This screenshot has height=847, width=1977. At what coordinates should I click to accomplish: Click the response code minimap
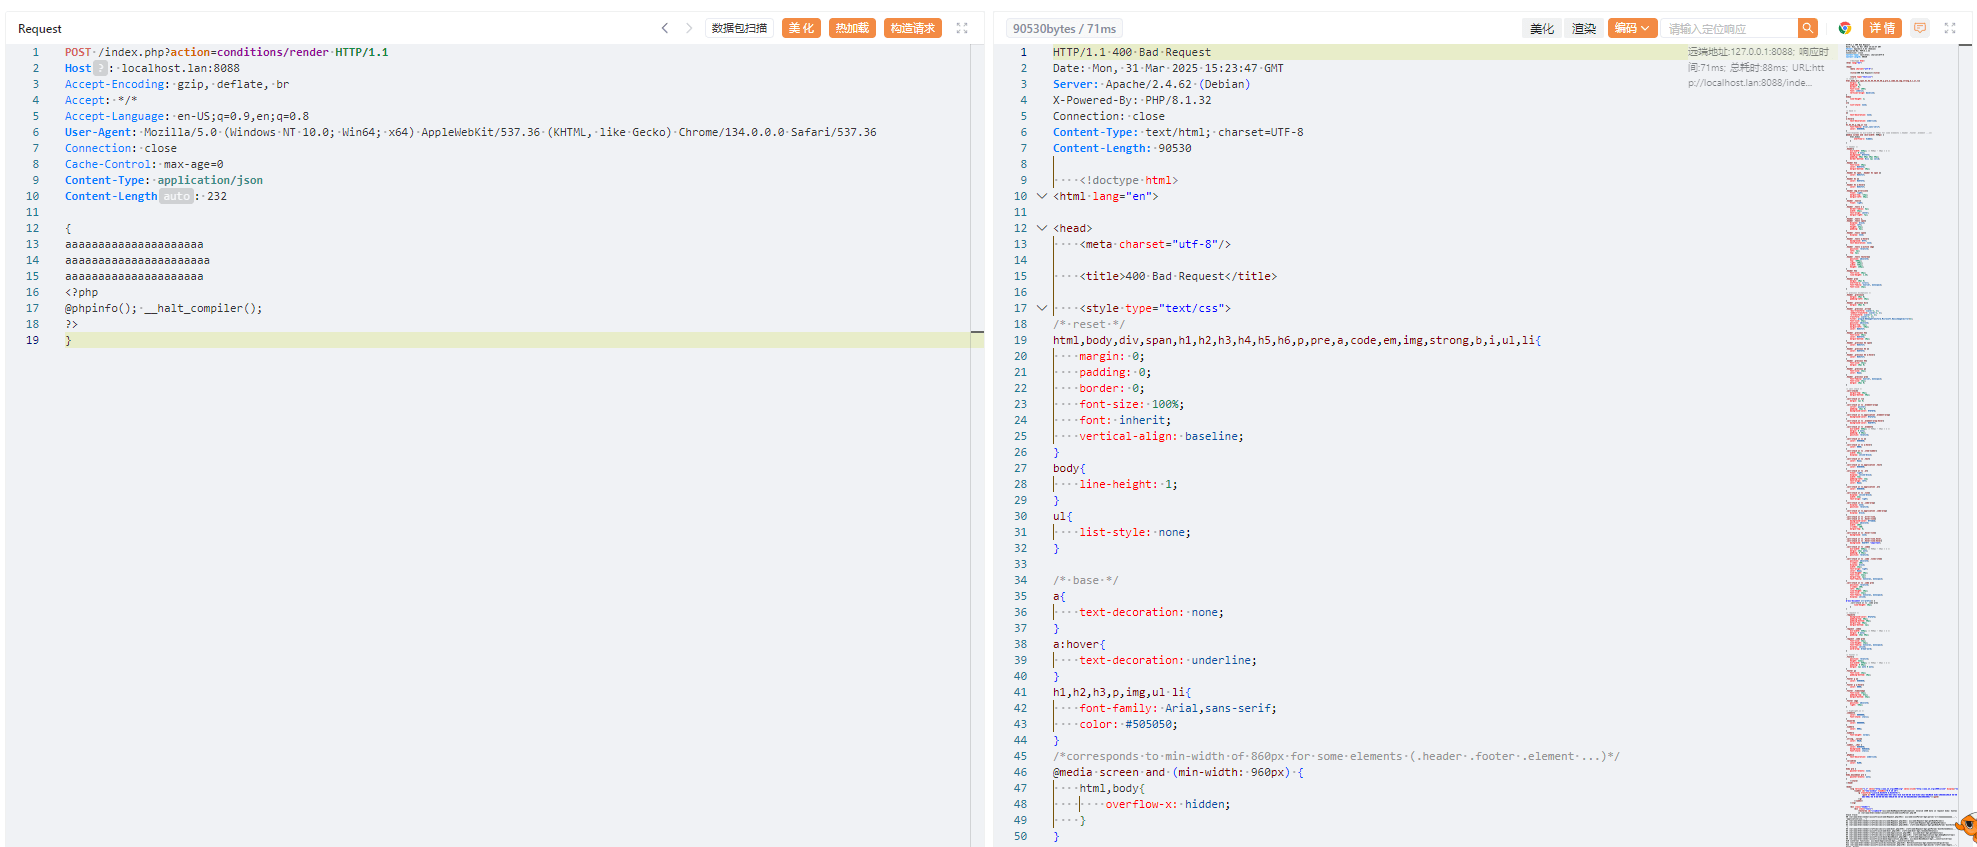[x=1900, y=445]
